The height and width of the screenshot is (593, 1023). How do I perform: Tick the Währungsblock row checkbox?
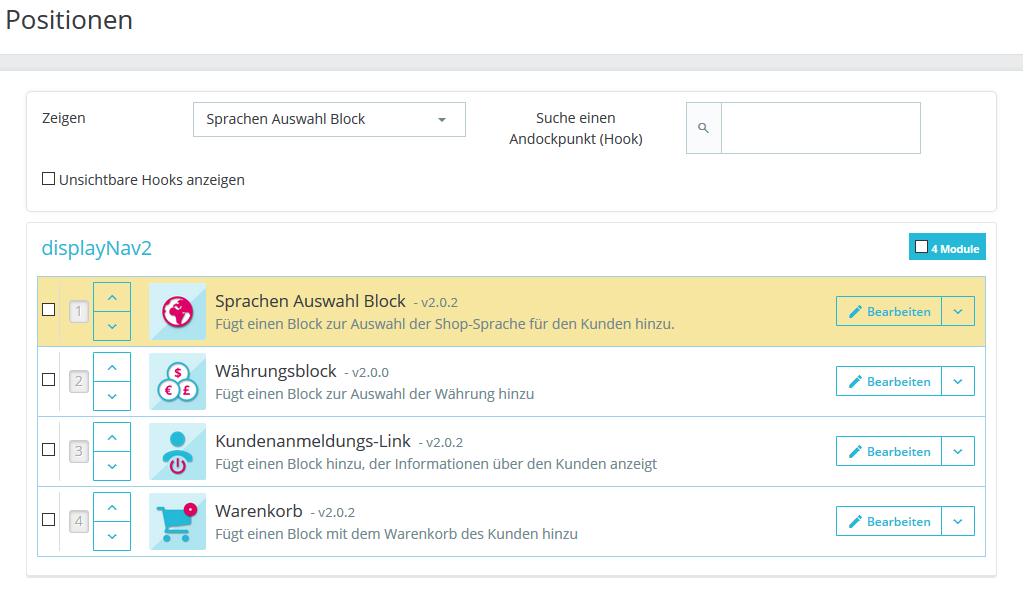tap(48, 380)
